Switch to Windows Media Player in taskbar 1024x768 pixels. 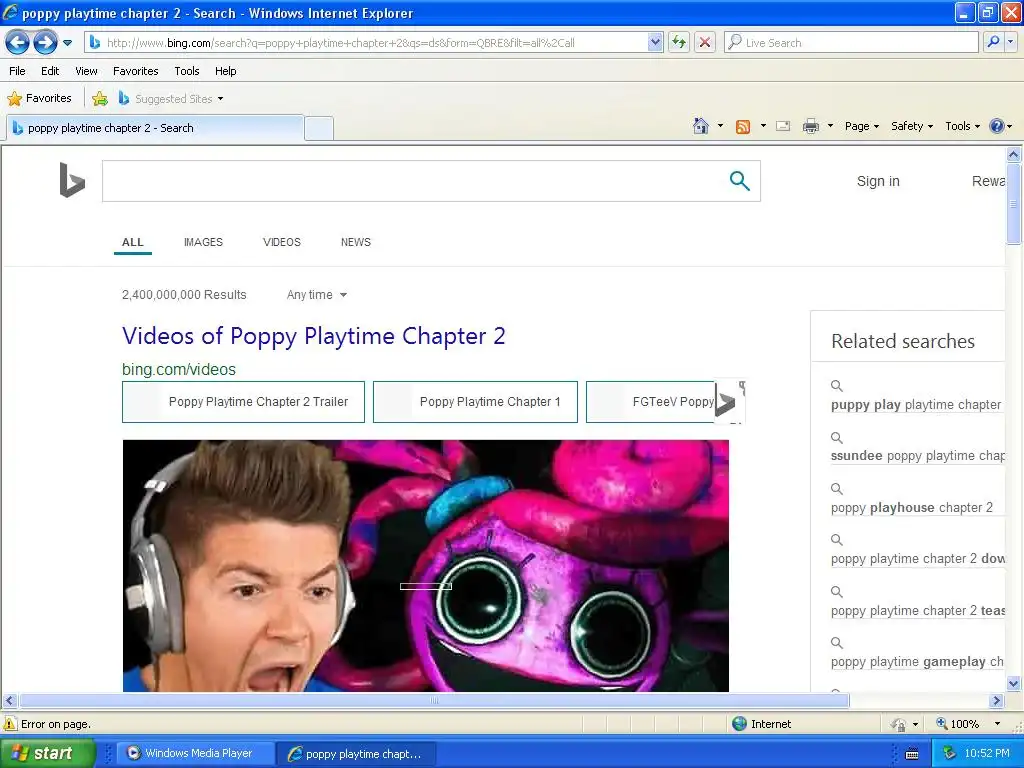[x=194, y=753]
